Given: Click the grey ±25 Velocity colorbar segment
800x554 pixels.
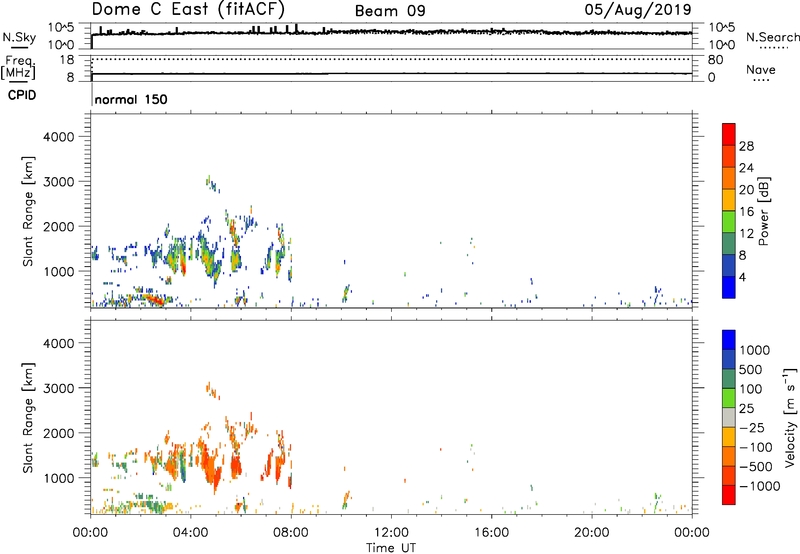Looking at the screenshot, I should (729, 417).
